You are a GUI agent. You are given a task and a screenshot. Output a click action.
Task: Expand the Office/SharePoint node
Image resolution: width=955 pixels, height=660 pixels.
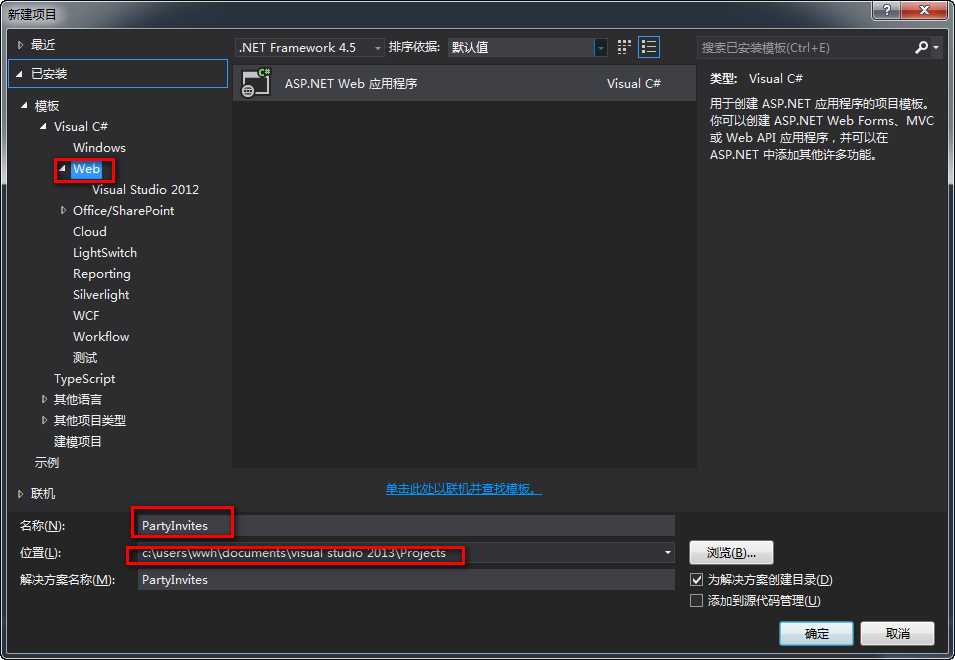(x=63, y=210)
